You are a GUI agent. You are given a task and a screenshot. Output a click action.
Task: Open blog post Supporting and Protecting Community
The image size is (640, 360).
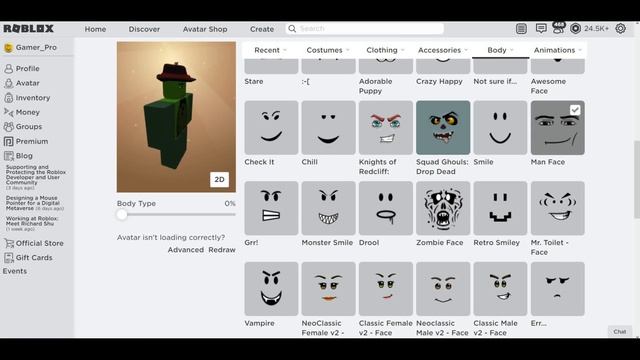click(x=36, y=177)
